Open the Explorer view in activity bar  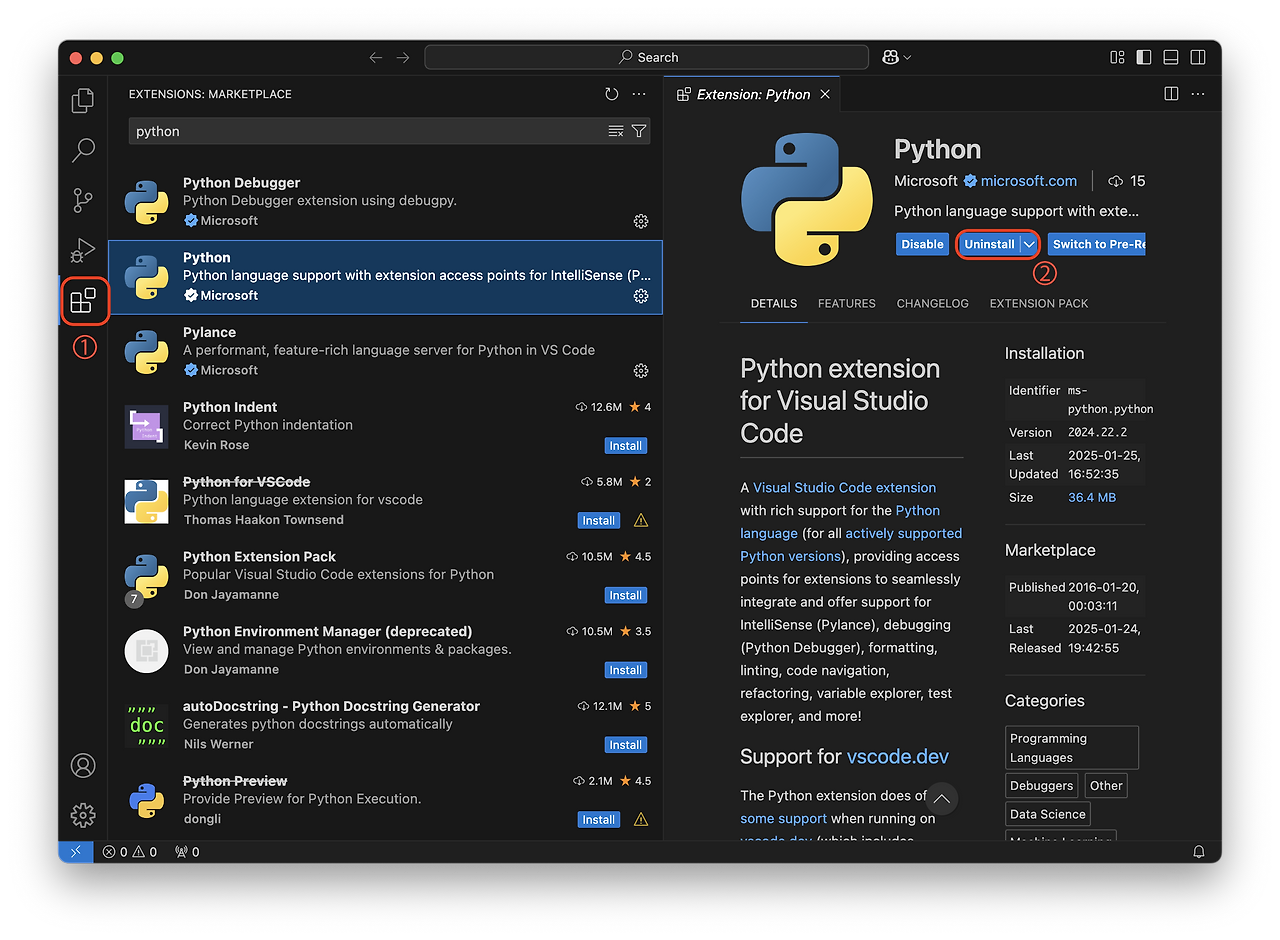[x=83, y=101]
